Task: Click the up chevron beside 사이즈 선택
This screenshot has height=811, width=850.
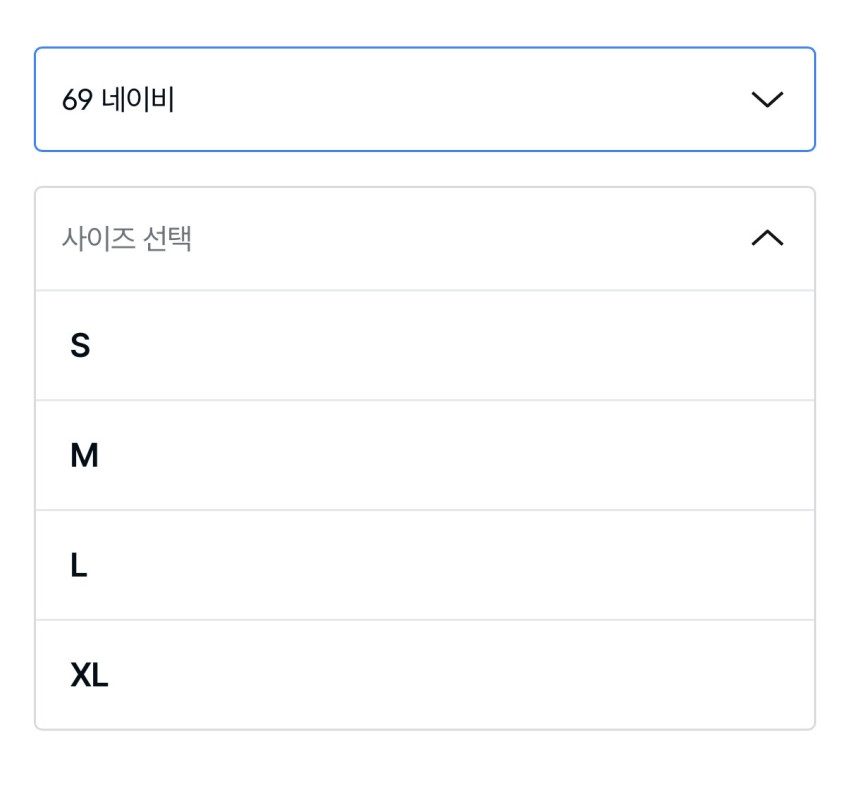Action: point(767,238)
